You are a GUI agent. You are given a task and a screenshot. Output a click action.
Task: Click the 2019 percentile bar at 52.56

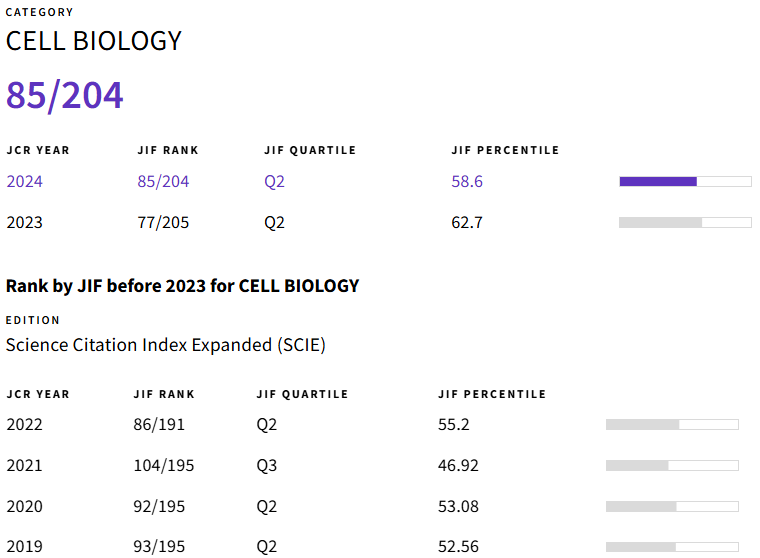(x=672, y=546)
